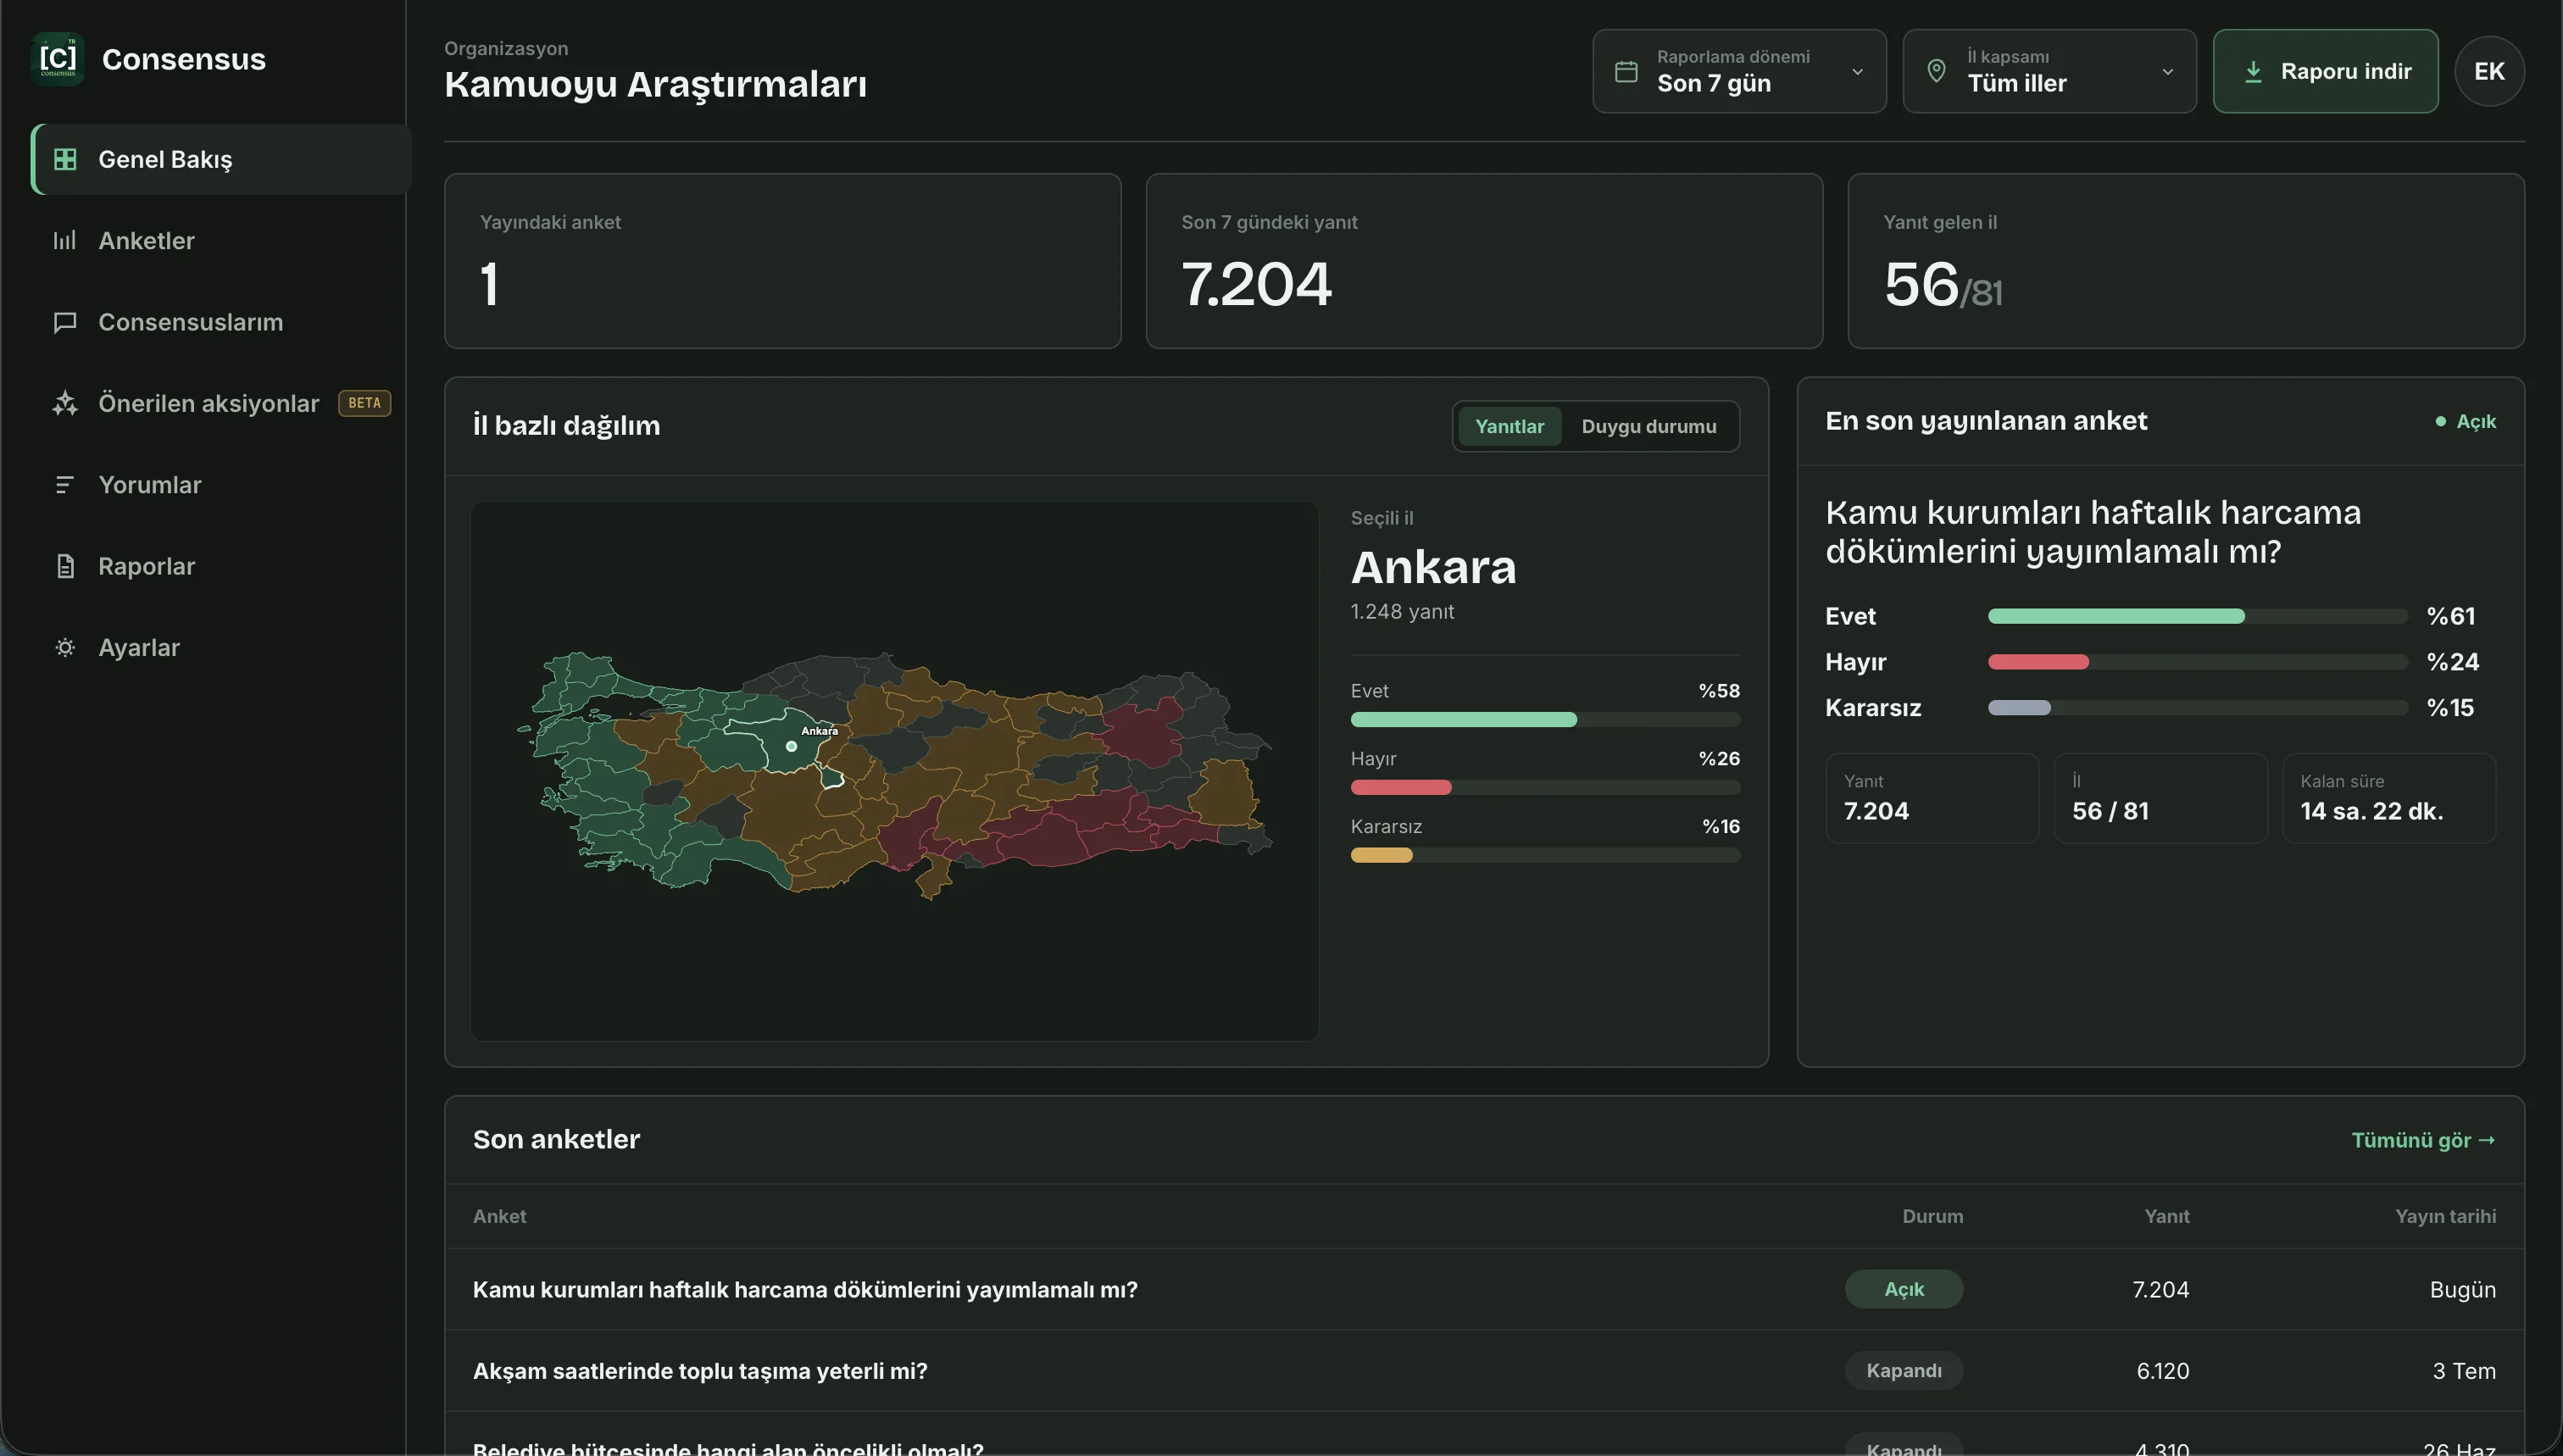Click the Açık status badge in table
This screenshot has width=2563, height=1456.
pyautogui.click(x=1903, y=1289)
